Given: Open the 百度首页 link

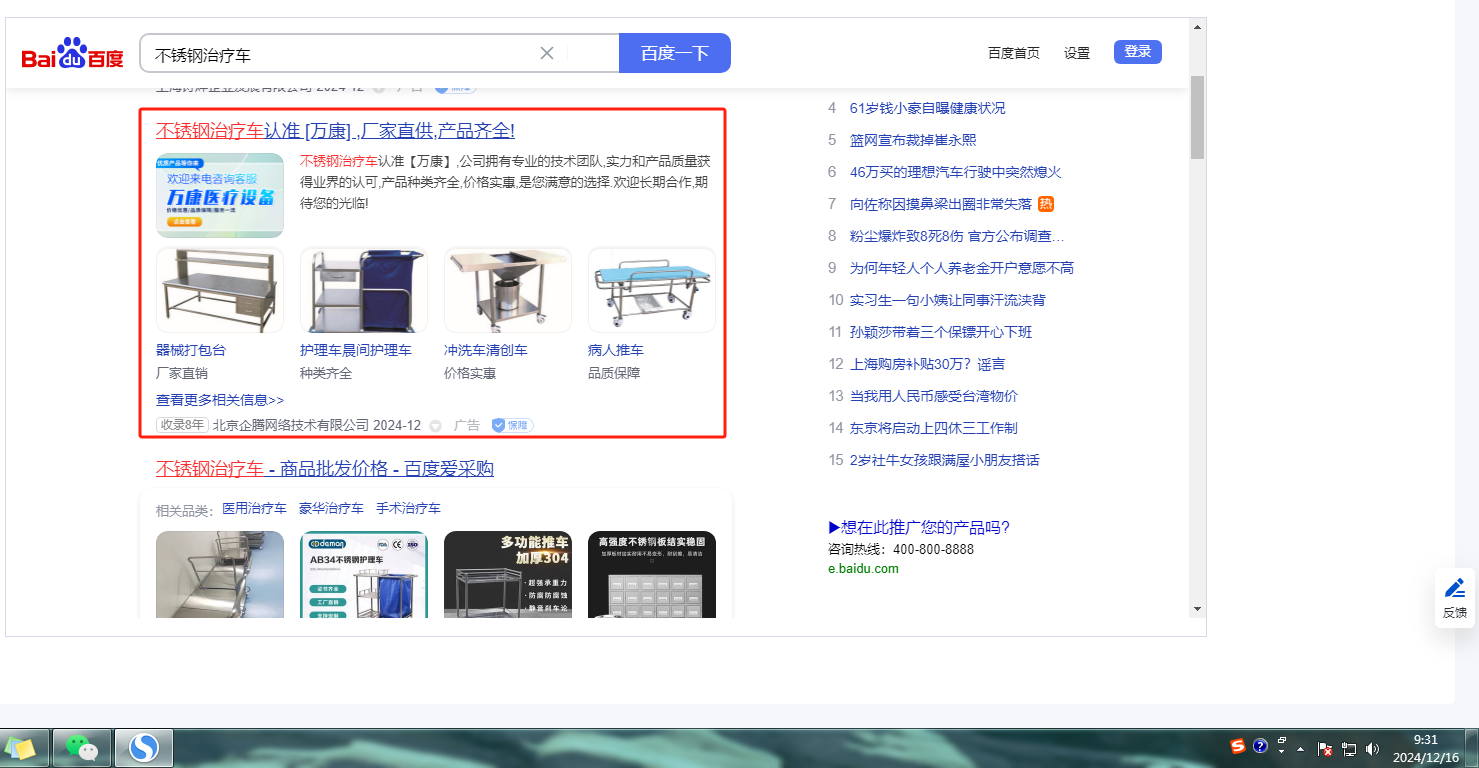Looking at the screenshot, I should pyautogui.click(x=1013, y=53).
